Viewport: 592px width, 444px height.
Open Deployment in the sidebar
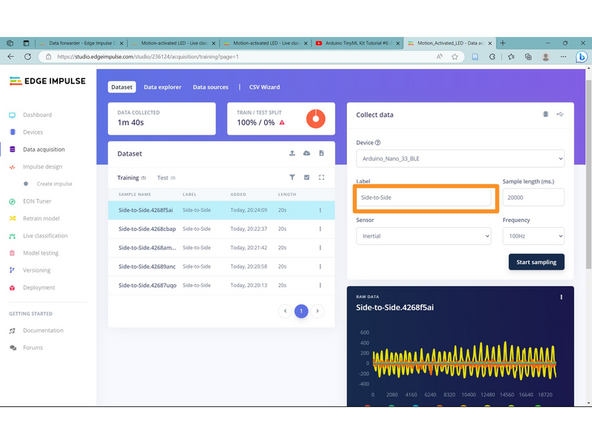click(39, 288)
